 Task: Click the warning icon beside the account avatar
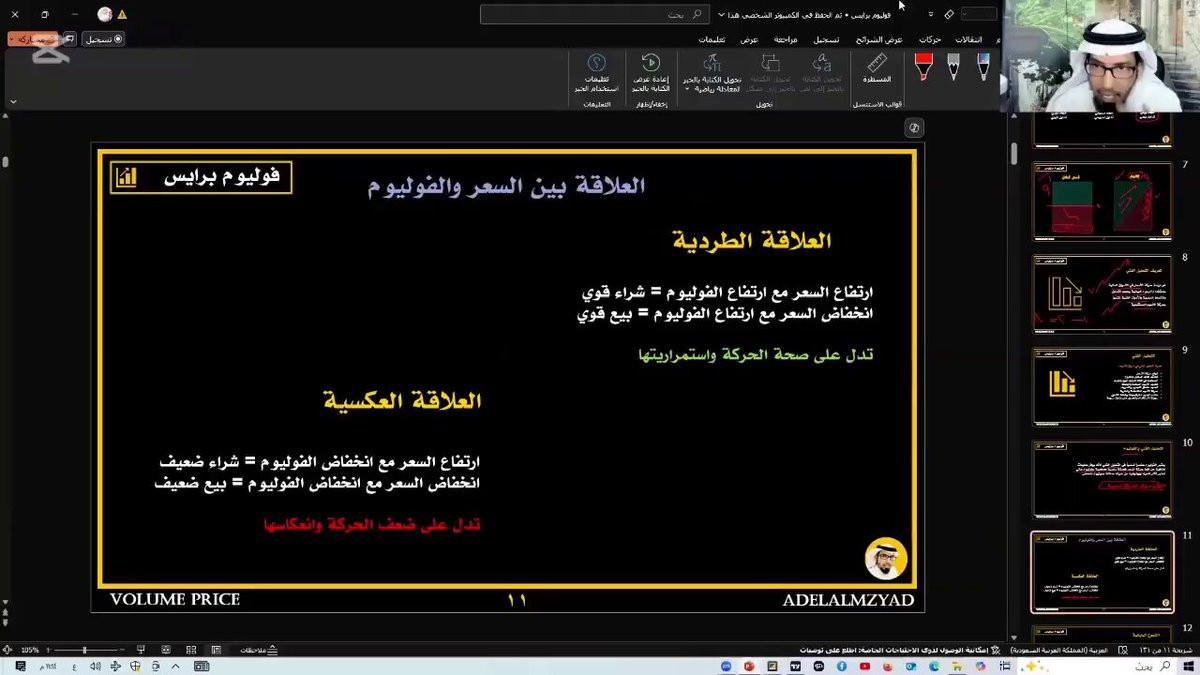point(122,15)
